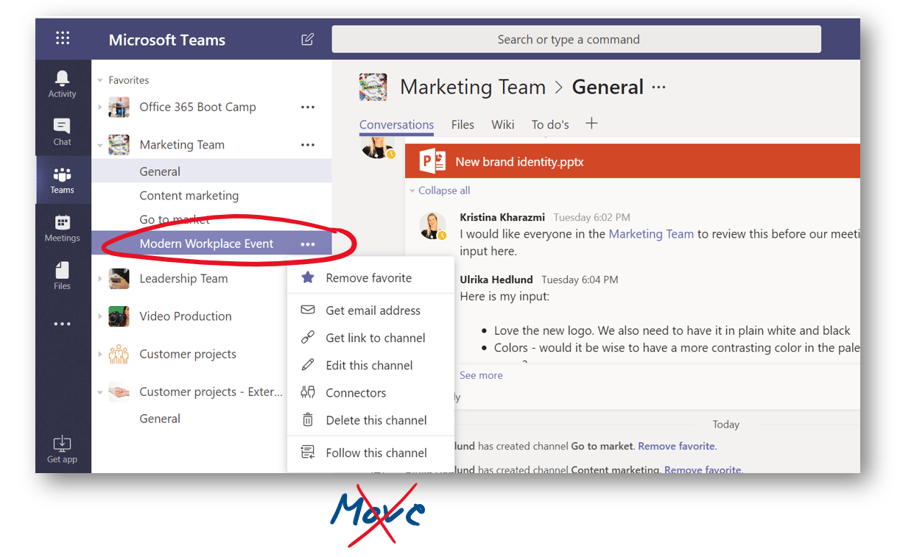Click Collapse all in conversation
This screenshot has height=557, width=900.
pos(444,191)
